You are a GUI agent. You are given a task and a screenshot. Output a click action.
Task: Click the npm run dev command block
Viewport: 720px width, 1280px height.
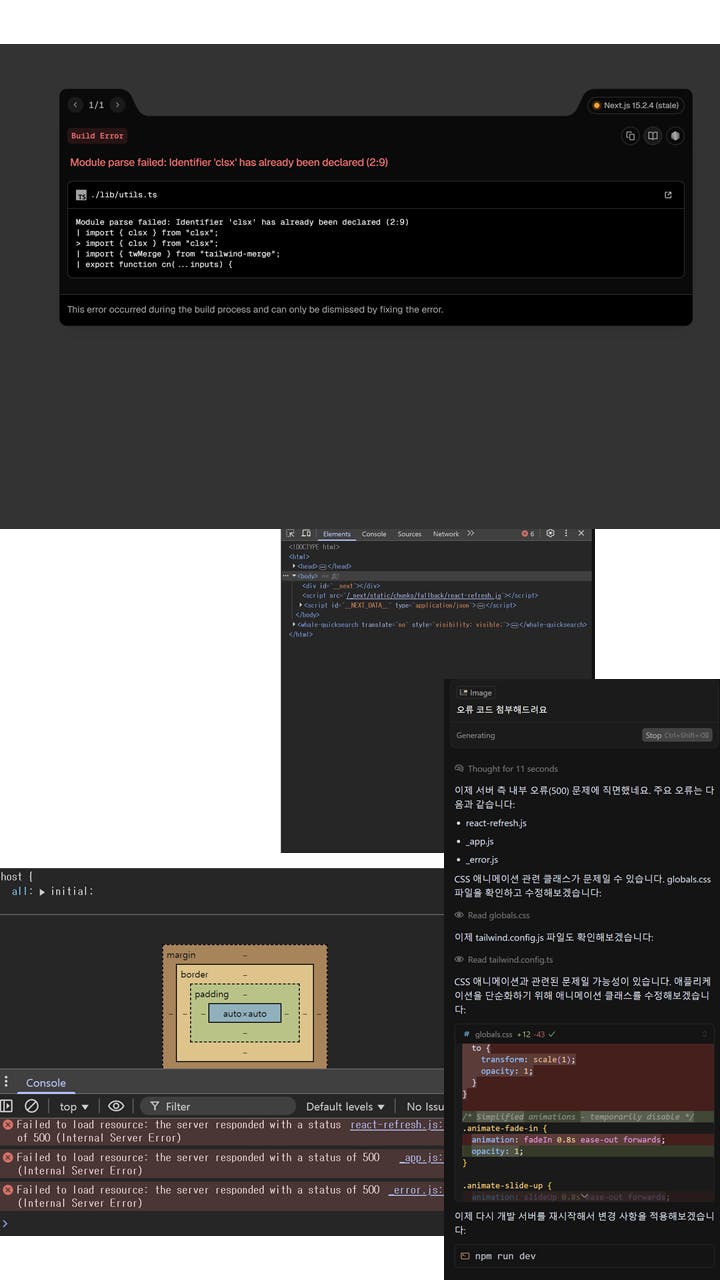583,1256
